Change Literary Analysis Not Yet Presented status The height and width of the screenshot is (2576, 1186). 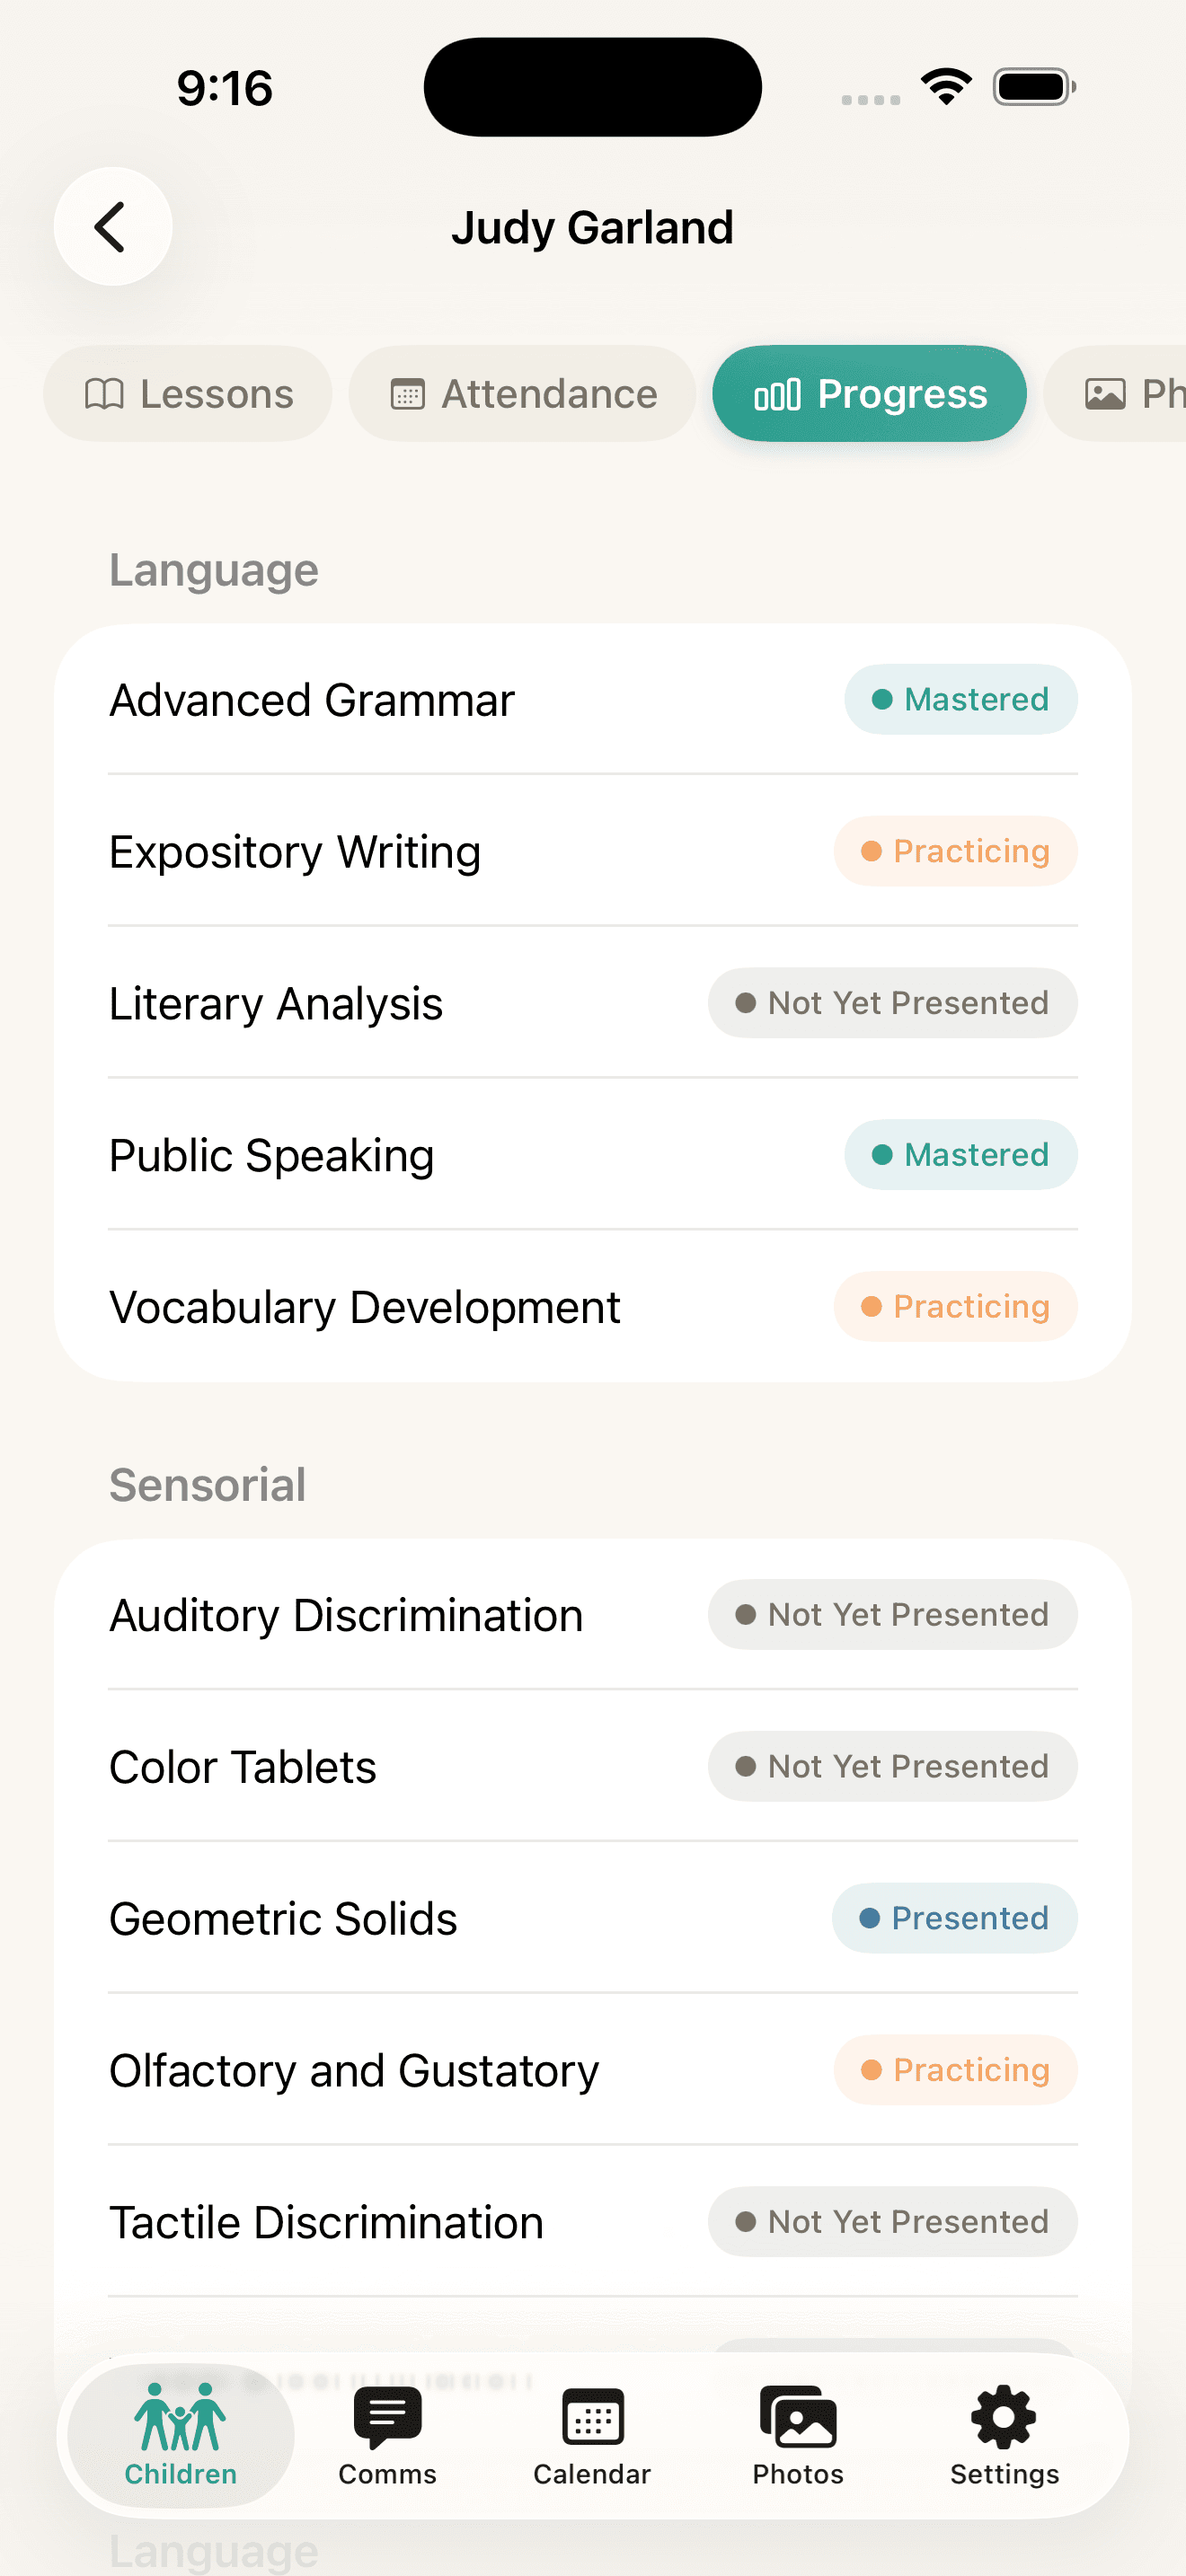click(892, 1002)
